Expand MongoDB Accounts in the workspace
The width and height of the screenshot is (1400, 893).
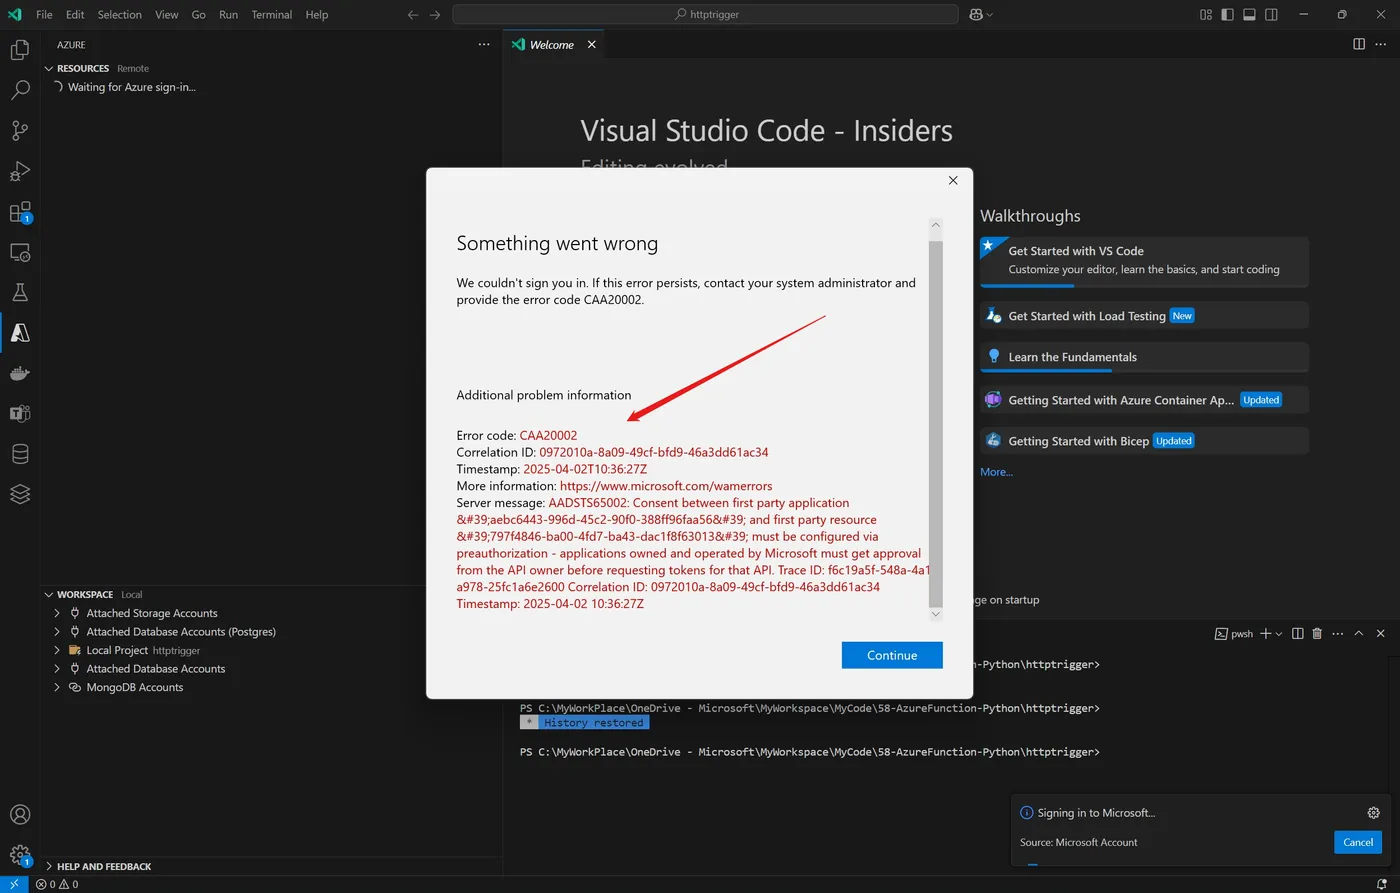56,687
